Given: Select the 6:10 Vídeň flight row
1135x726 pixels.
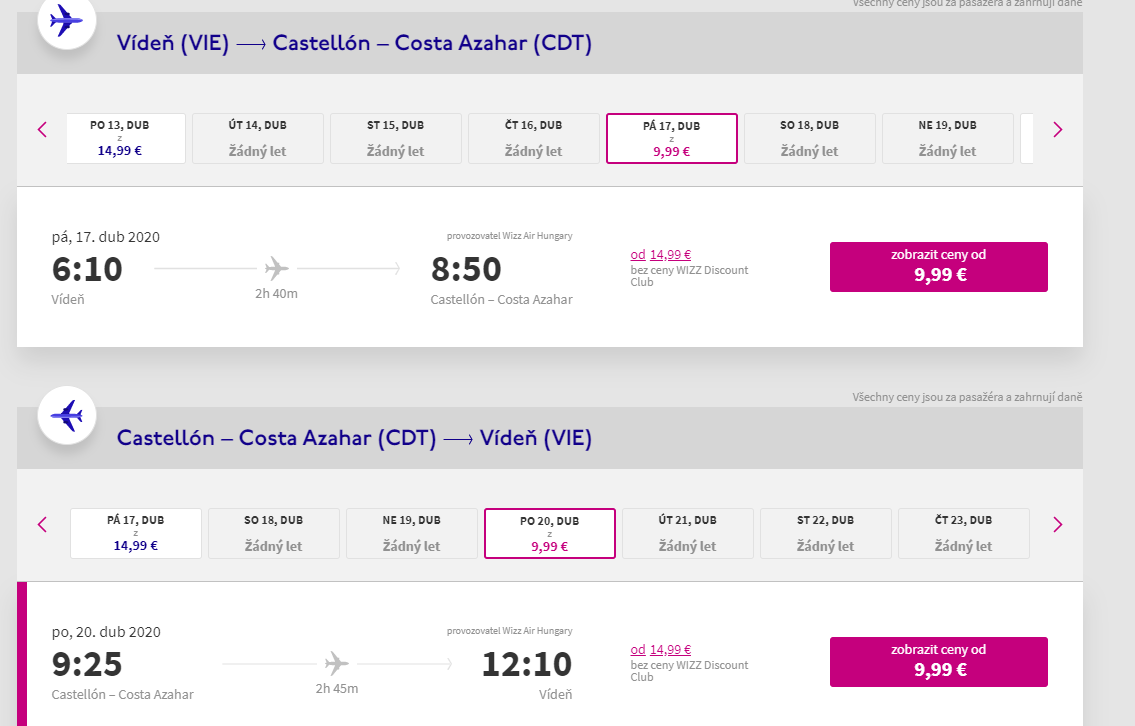Looking at the screenshot, I should click(x=550, y=267).
